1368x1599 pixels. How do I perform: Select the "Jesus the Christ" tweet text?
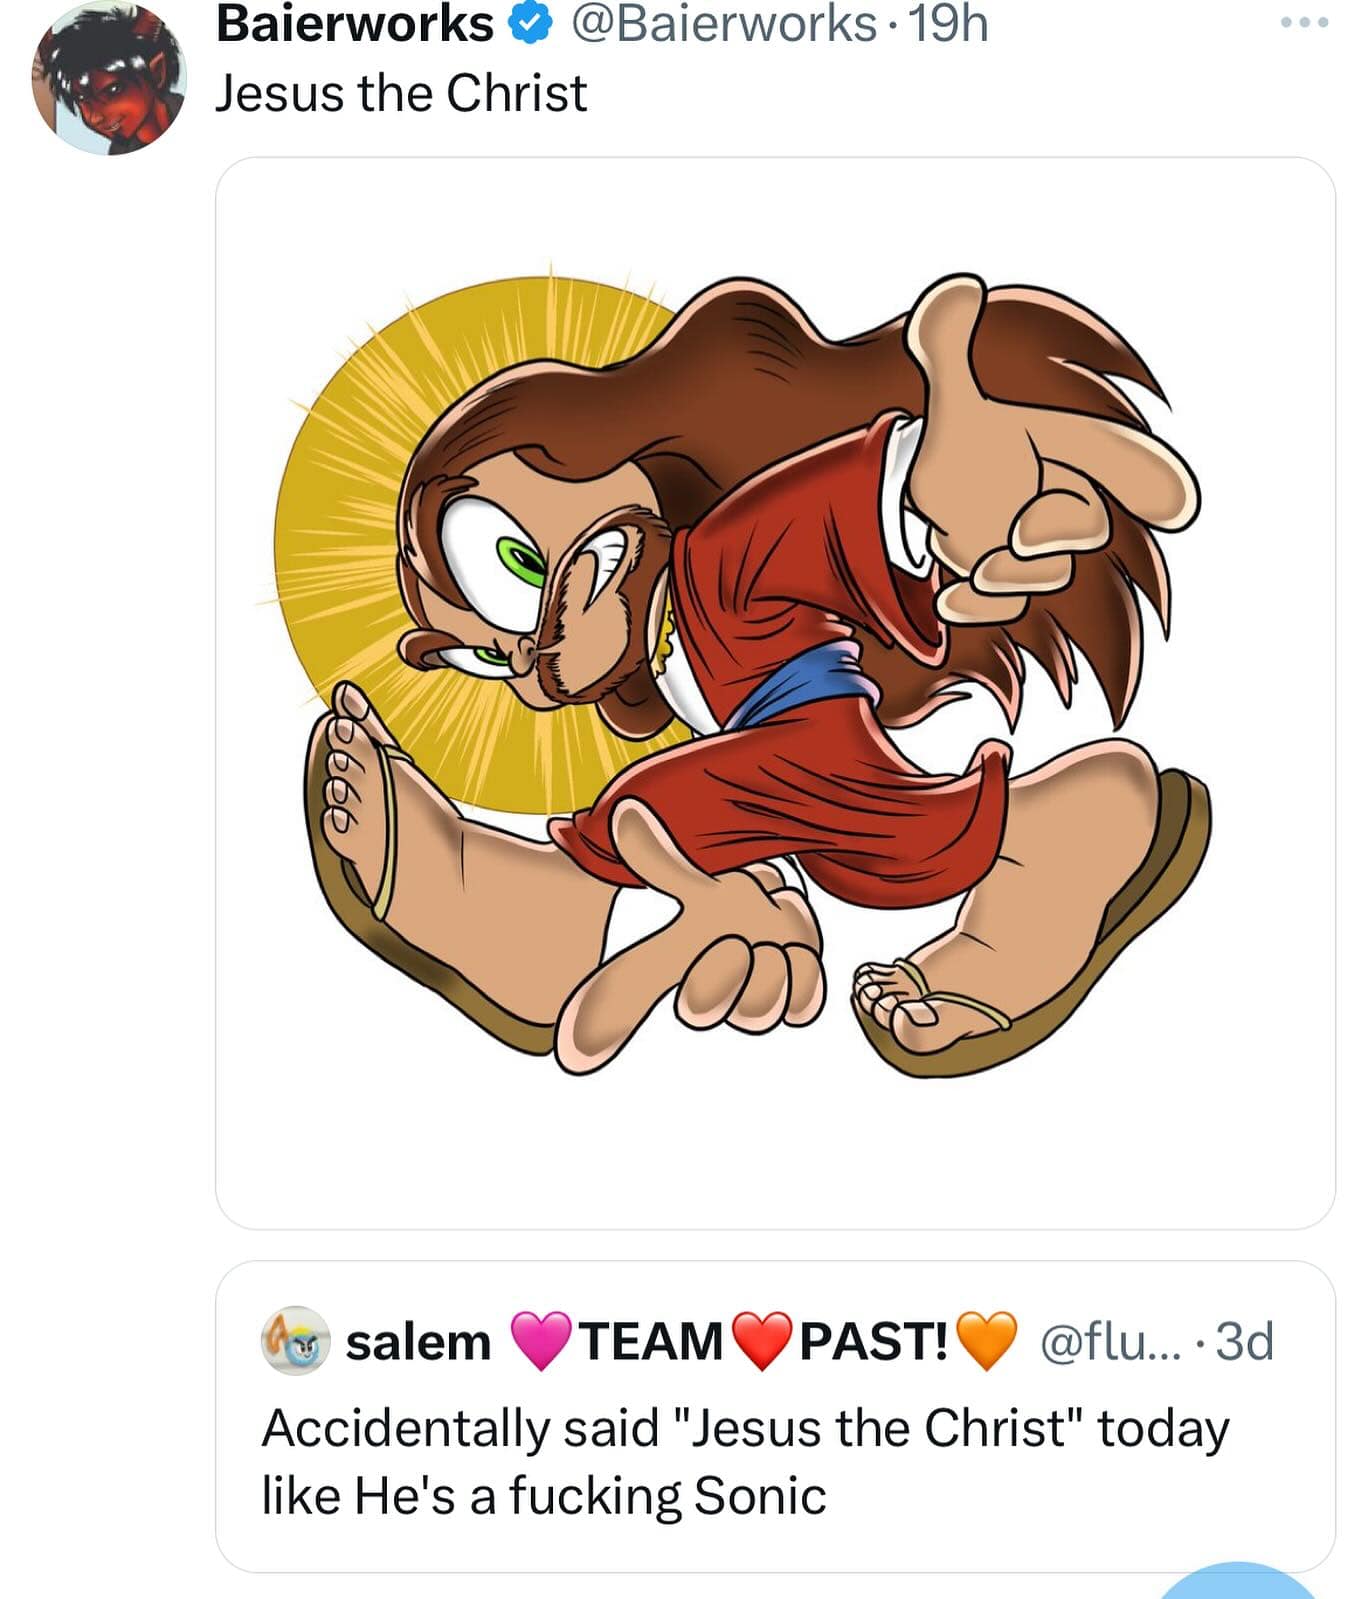401,94
